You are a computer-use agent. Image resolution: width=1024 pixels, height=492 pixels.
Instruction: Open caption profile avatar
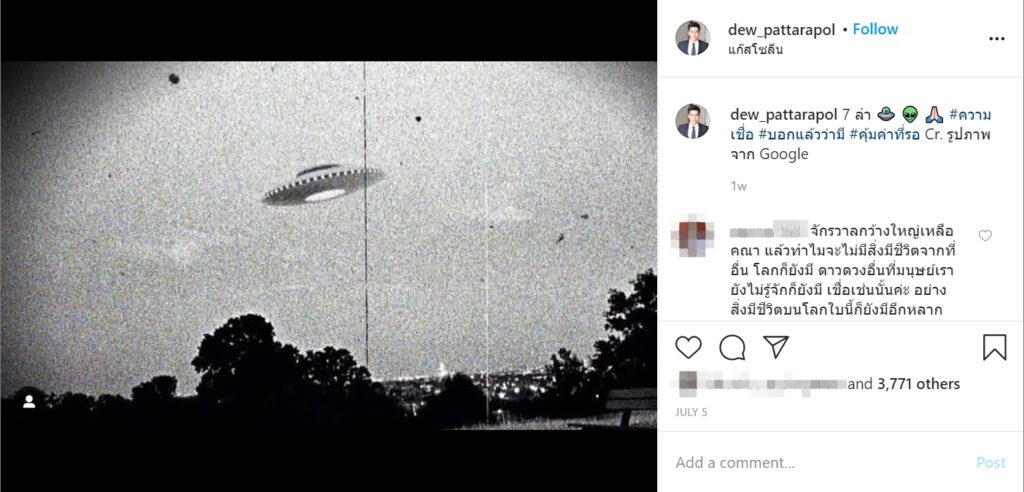692,122
